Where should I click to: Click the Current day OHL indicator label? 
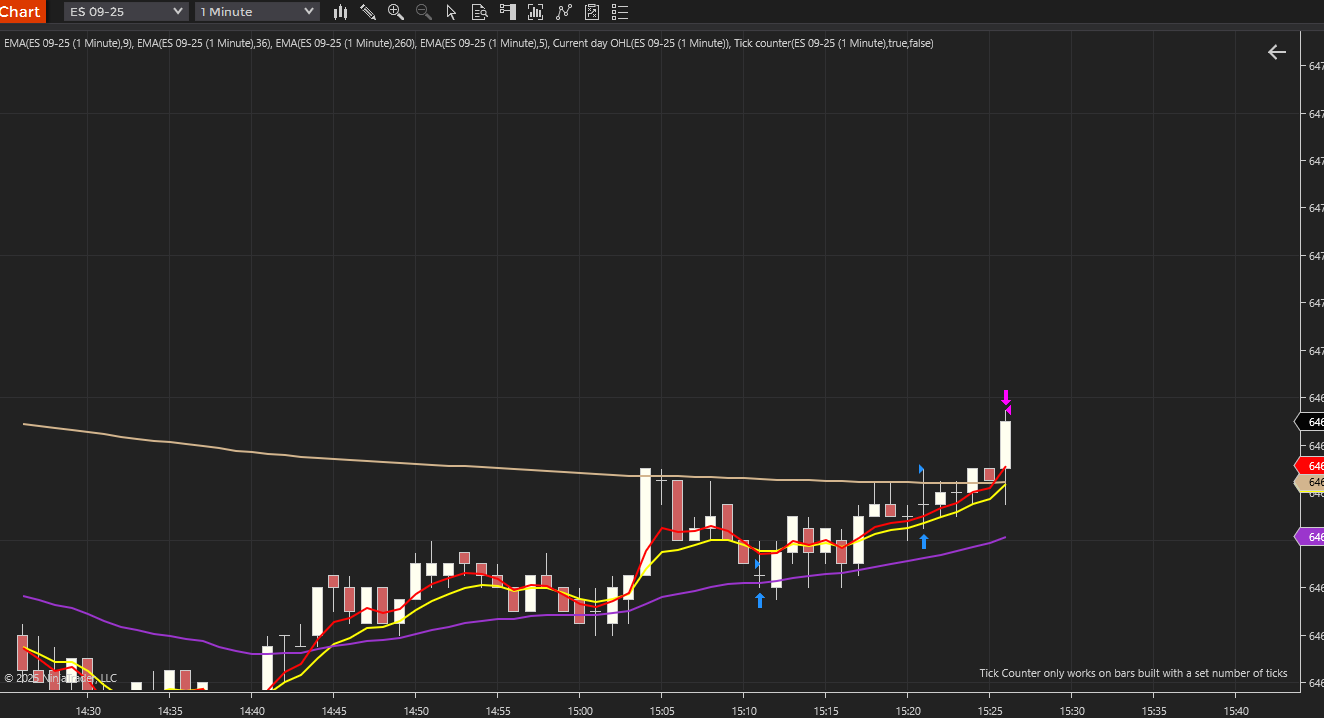pyautogui.click(x=640, y=43)
